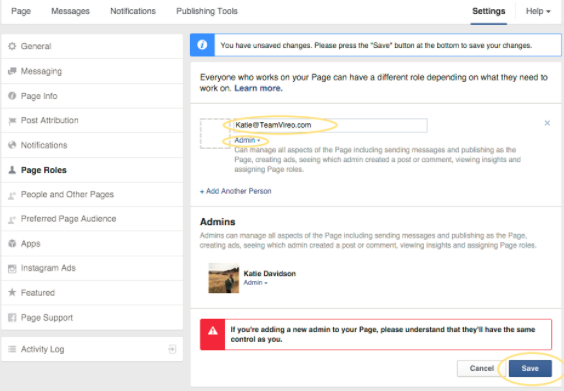Open the Messages tab
The width and height of the screenshot is (564, 391).
click(x=70, y=11)
